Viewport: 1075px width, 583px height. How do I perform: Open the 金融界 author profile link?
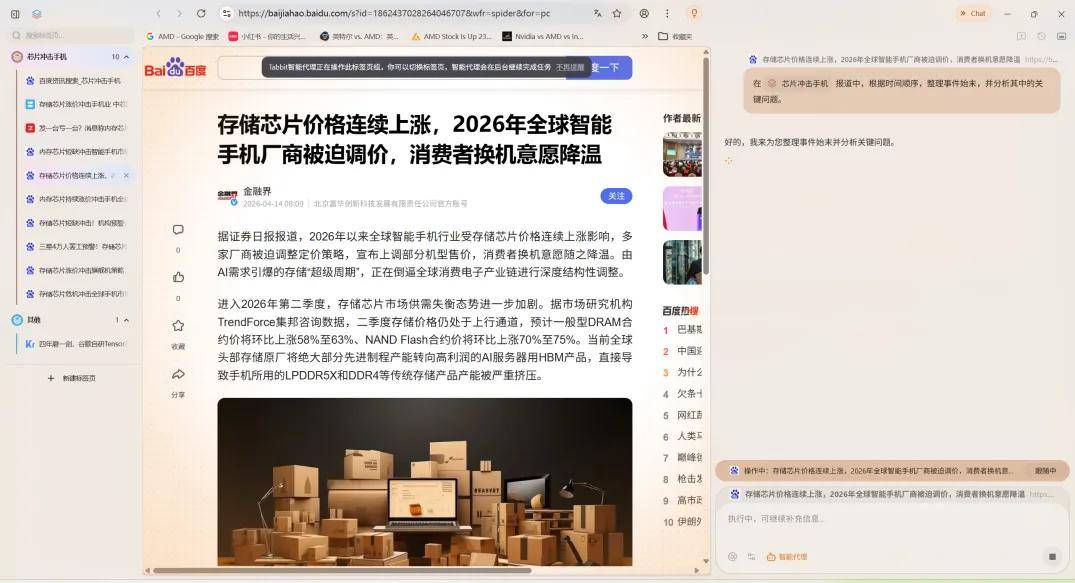coord(256,190)
